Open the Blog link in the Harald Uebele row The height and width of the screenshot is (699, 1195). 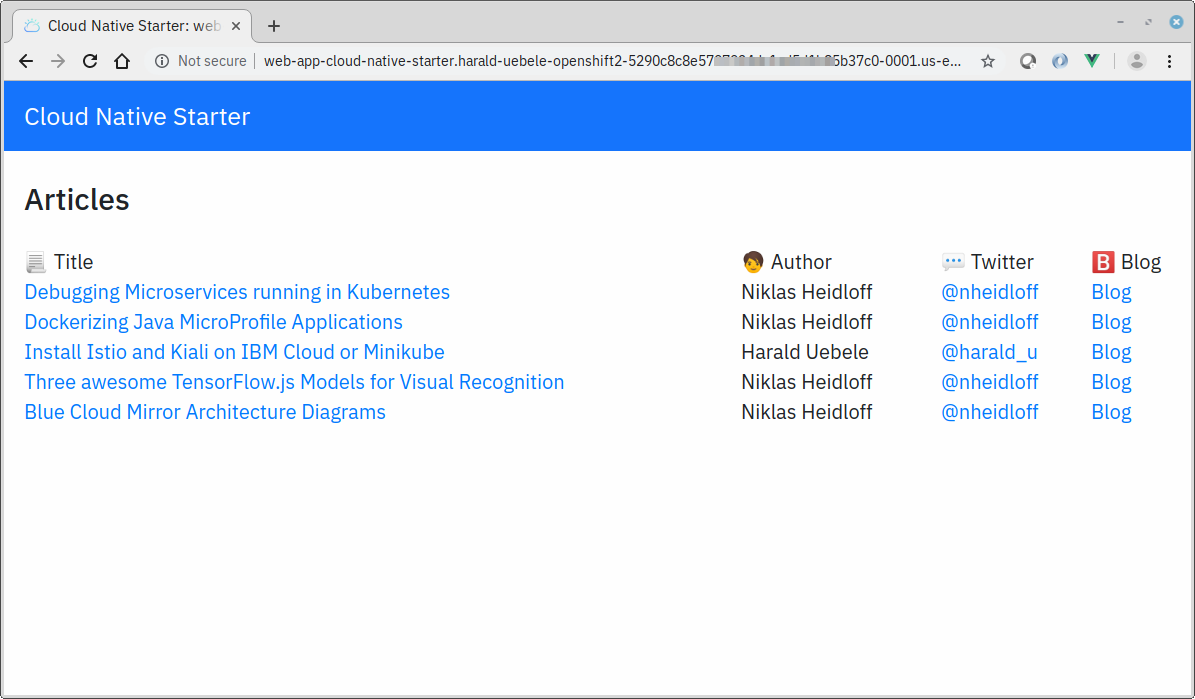point(1111,352)
